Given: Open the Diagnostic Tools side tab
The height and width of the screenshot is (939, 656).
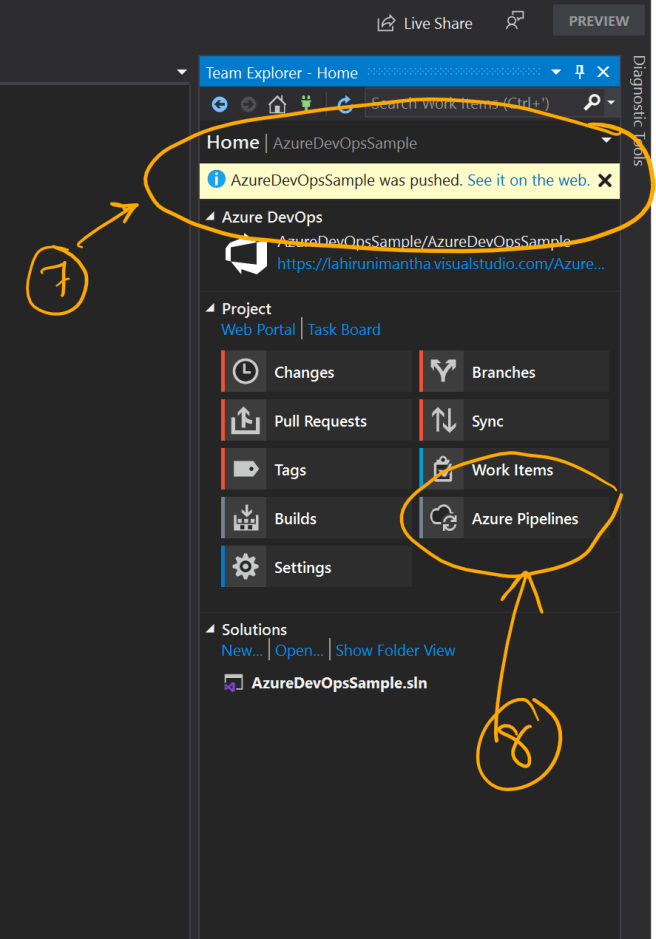Looking at the screenshot, I should [x=639, y=110].
